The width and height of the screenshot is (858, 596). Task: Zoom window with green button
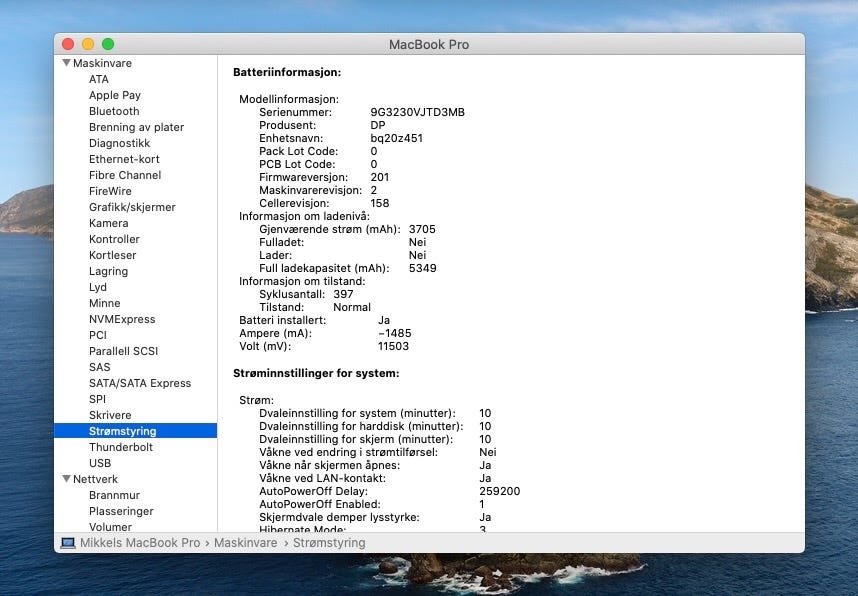coord(108,44)
